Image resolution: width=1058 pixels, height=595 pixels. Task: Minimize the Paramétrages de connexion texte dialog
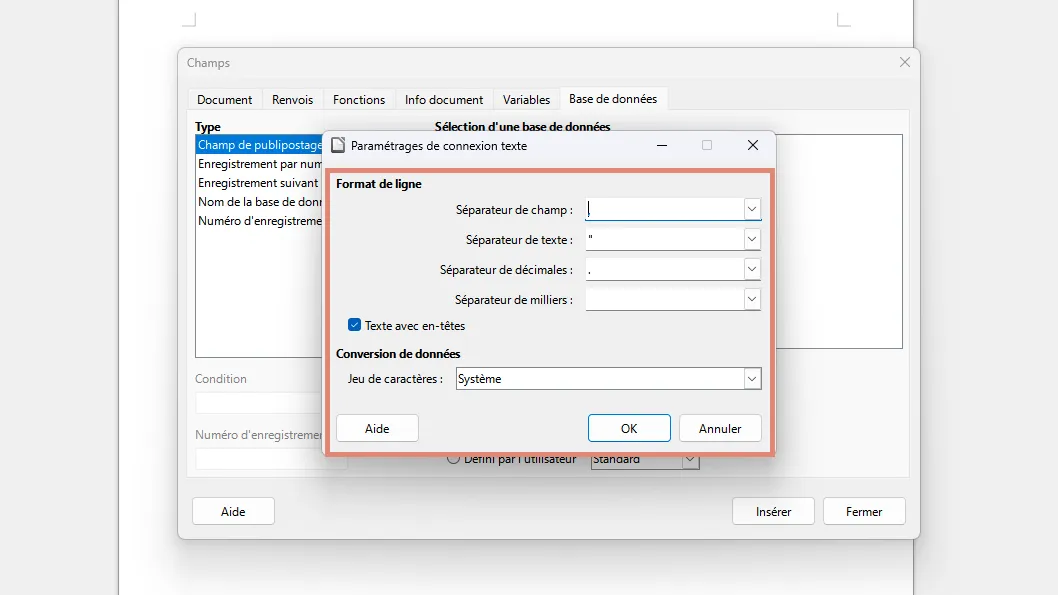(662, 145)
